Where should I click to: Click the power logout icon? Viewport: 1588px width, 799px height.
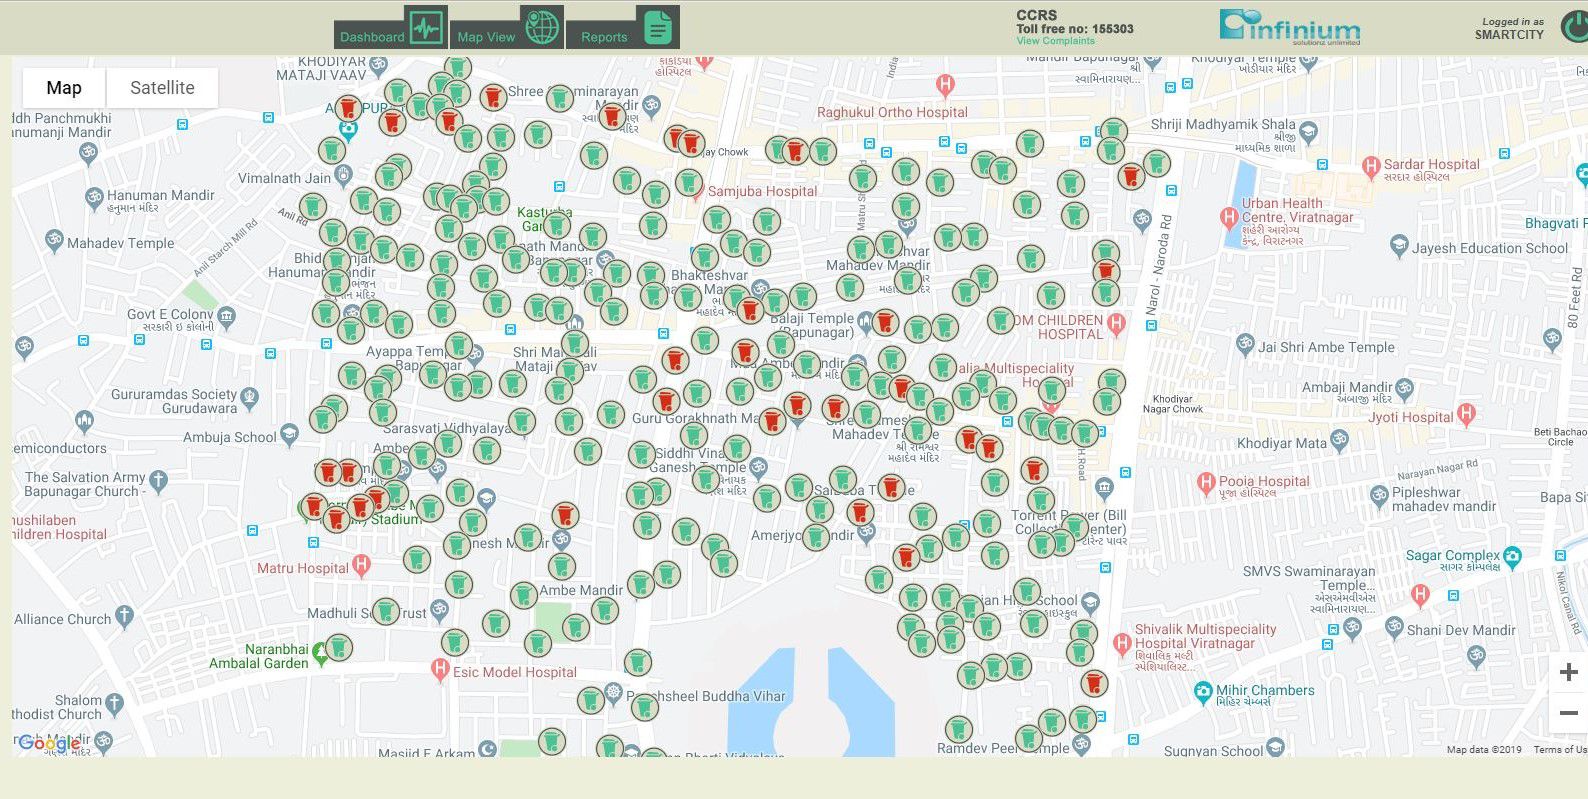point(1574,28)
